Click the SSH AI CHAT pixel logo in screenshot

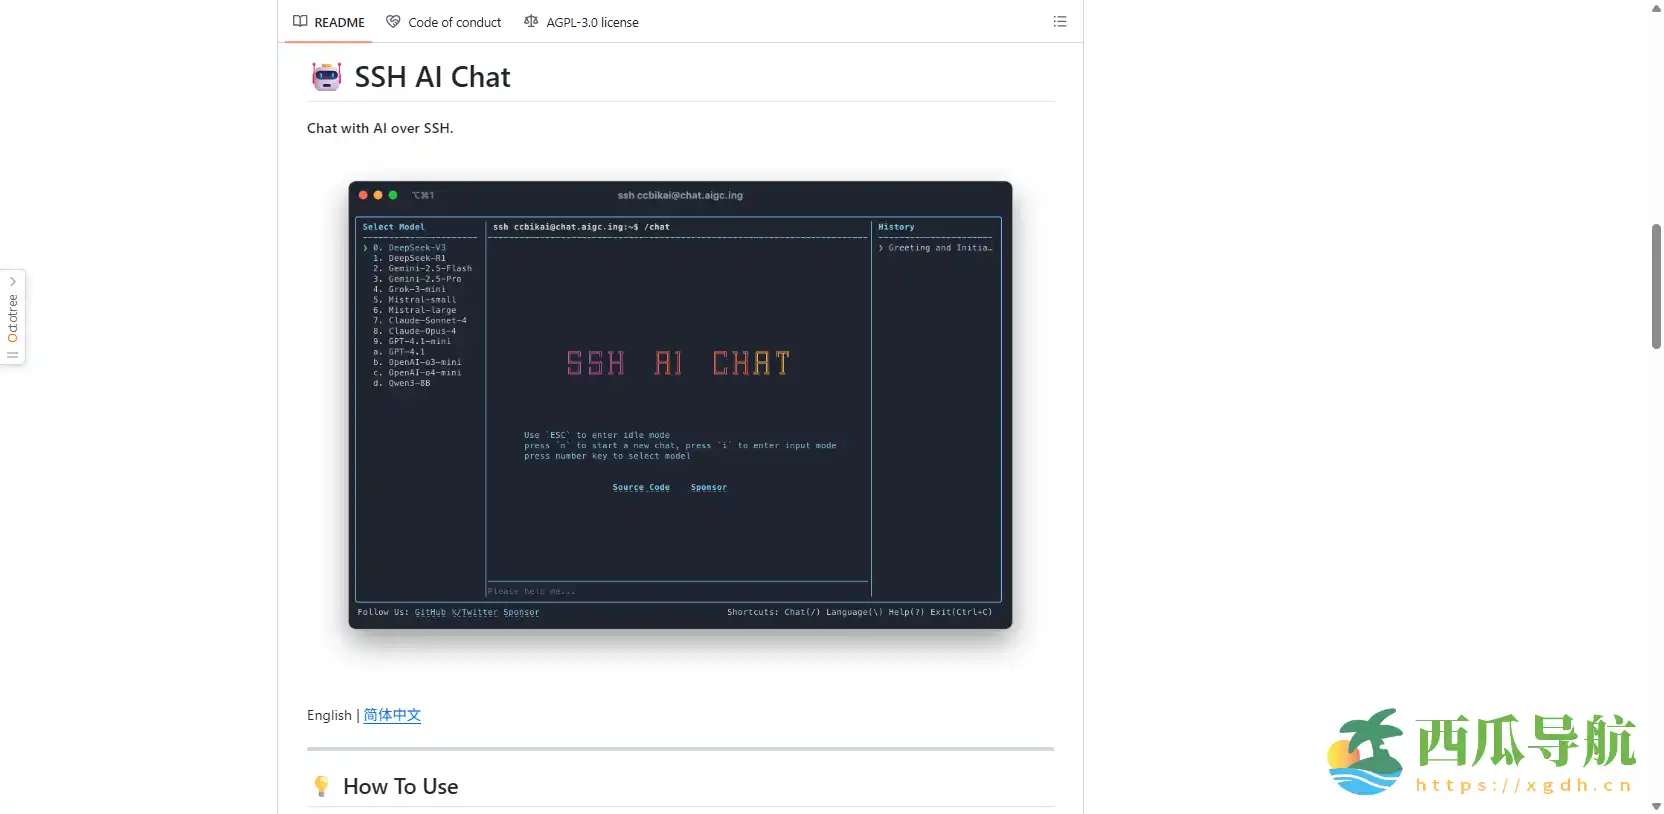(x=678, y=363)
